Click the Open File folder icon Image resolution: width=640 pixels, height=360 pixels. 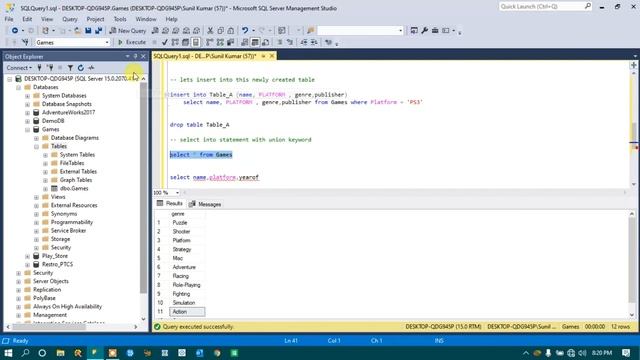coord(78,31)
